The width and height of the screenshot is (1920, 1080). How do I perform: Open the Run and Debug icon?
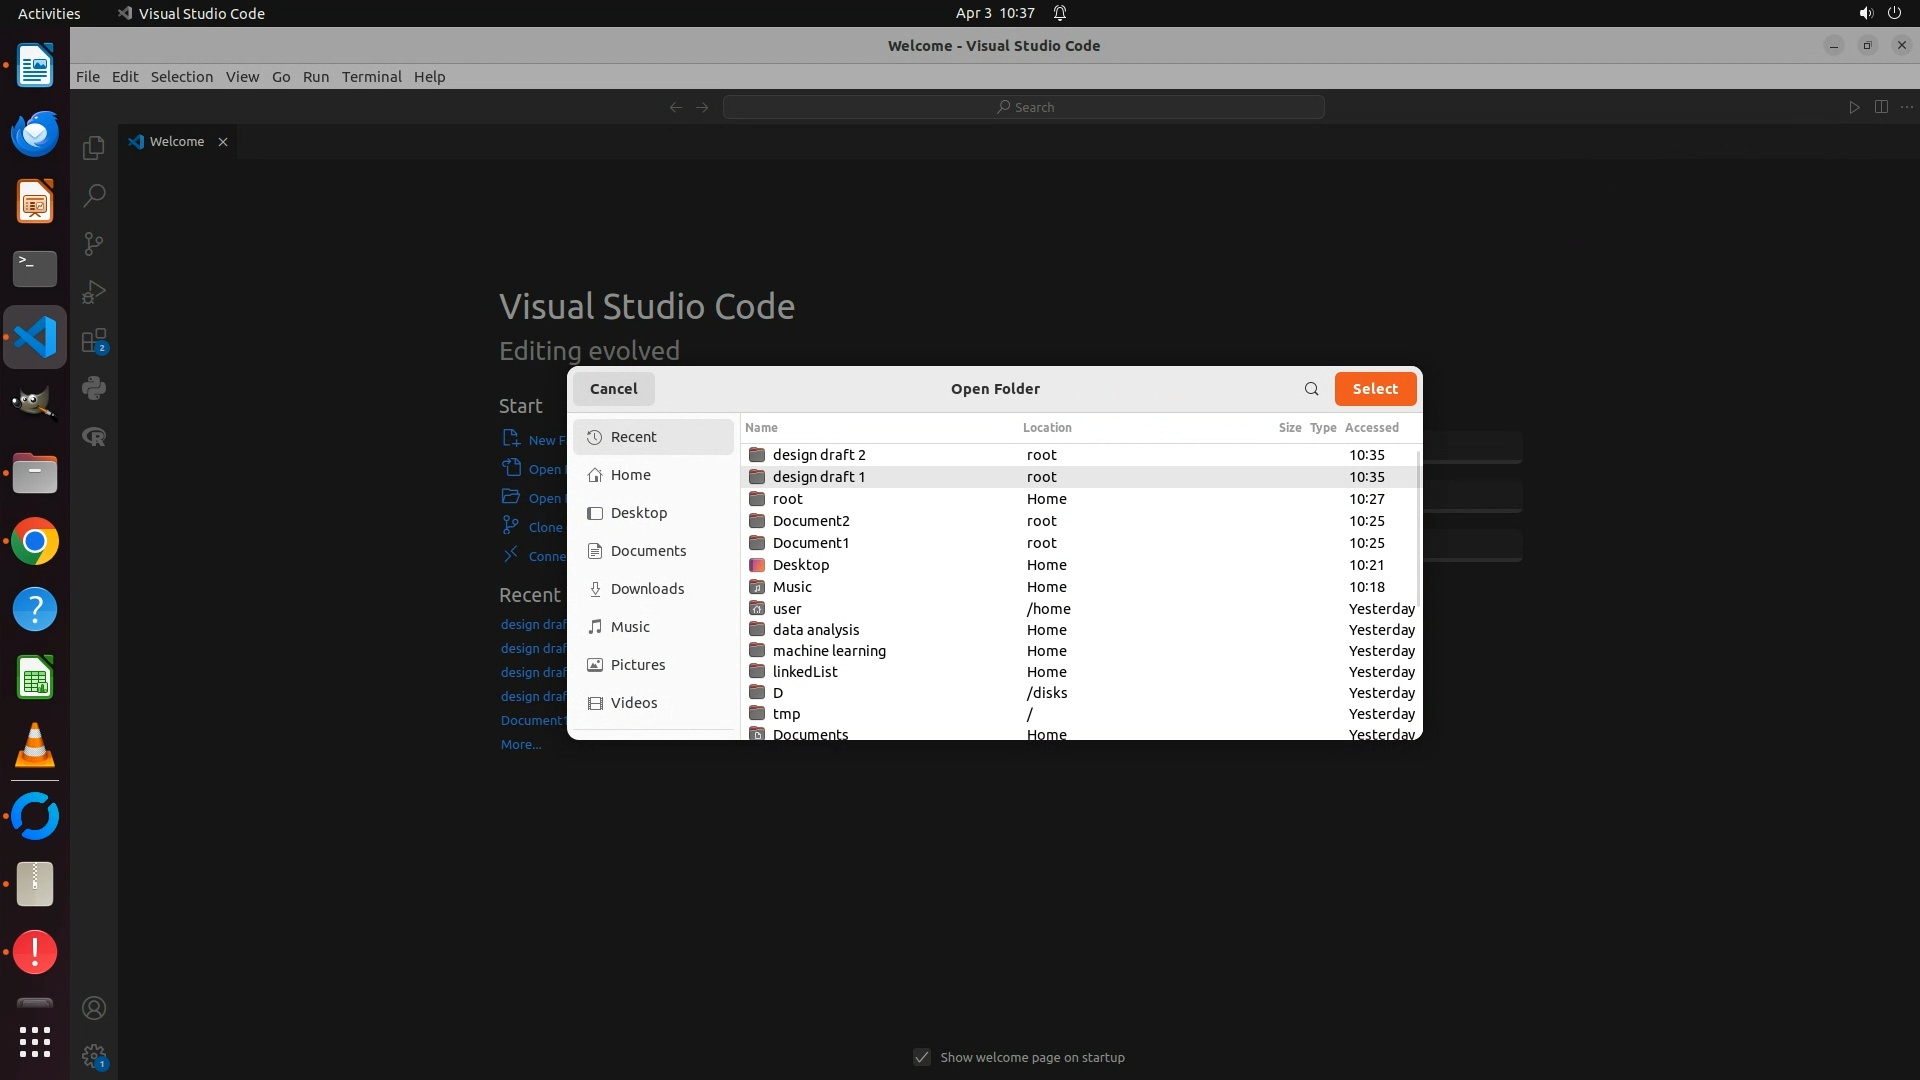point(94,292)
